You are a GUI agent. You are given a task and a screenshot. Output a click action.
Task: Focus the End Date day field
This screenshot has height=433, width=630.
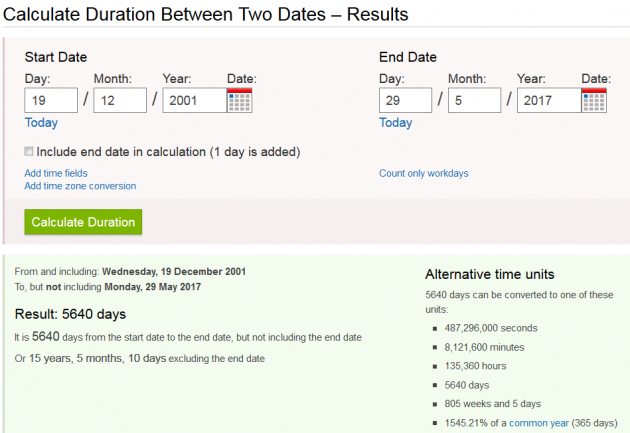click(x=406, y=100)
